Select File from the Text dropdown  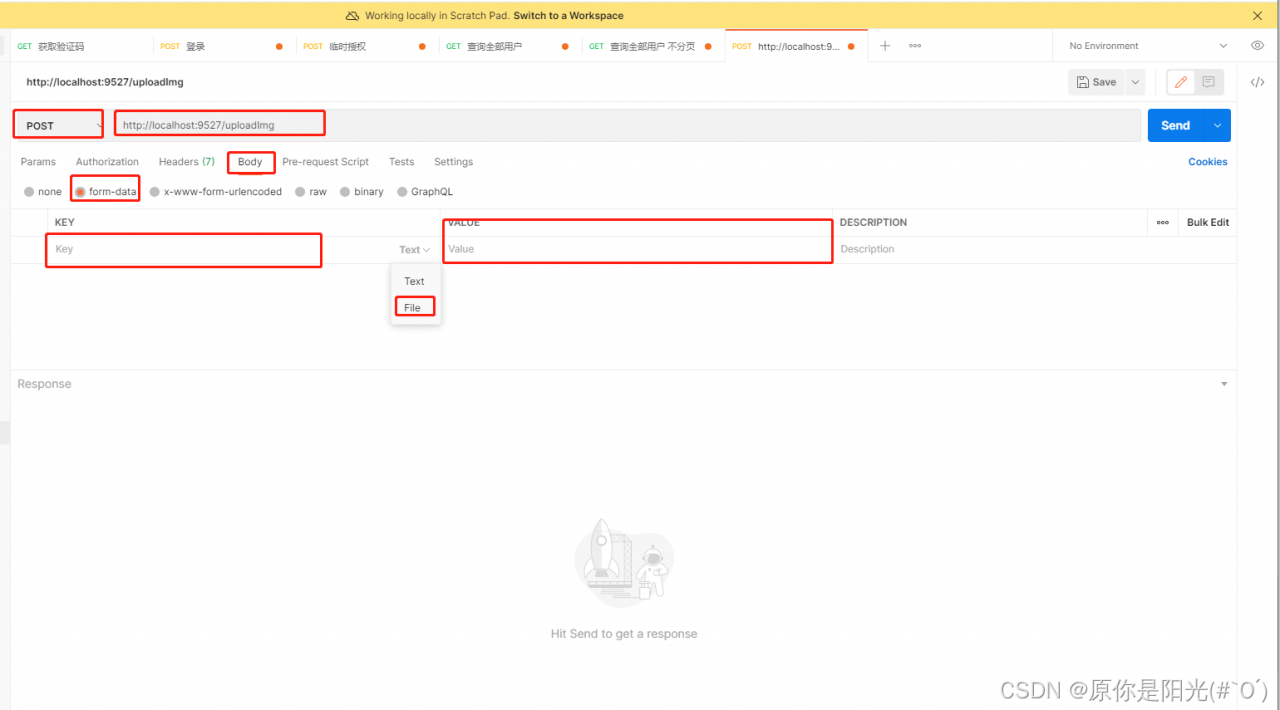(414, 306)
